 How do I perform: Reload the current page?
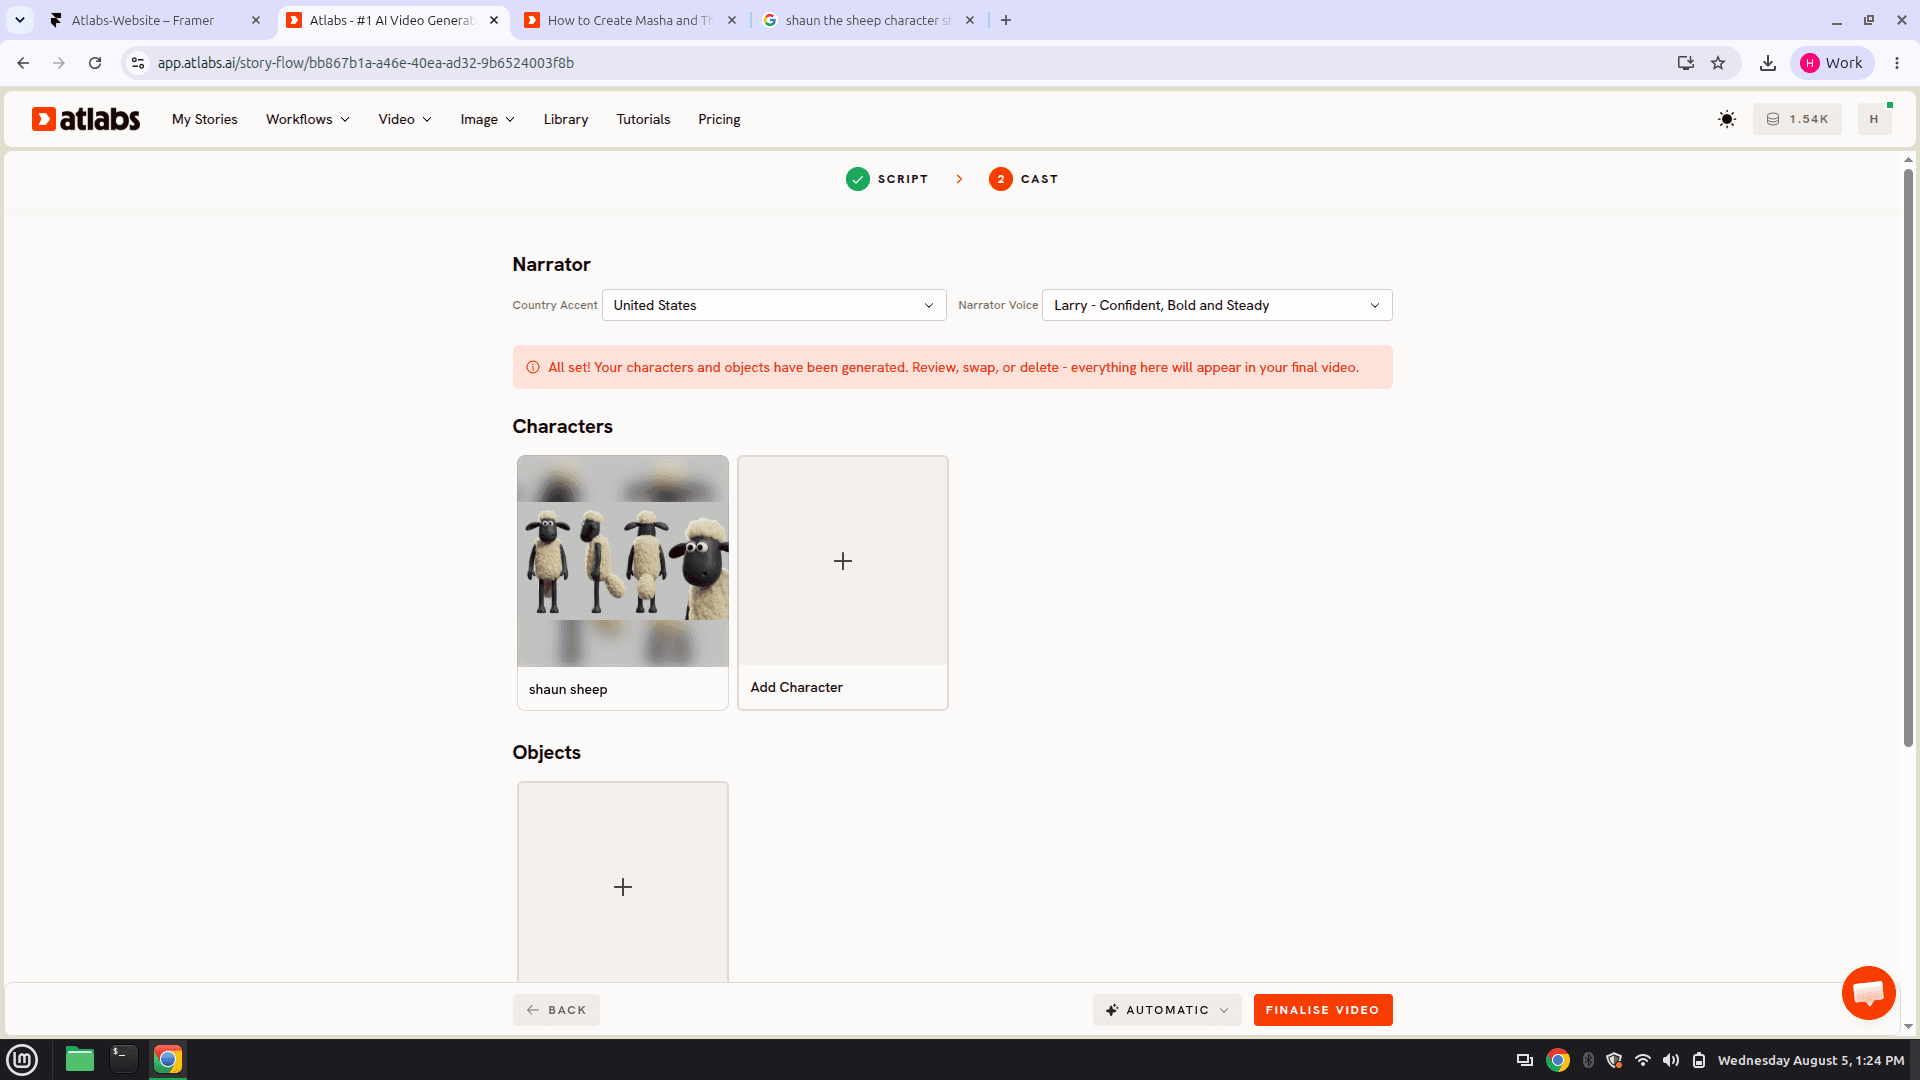pyautogui.click(x=95, y=63)
